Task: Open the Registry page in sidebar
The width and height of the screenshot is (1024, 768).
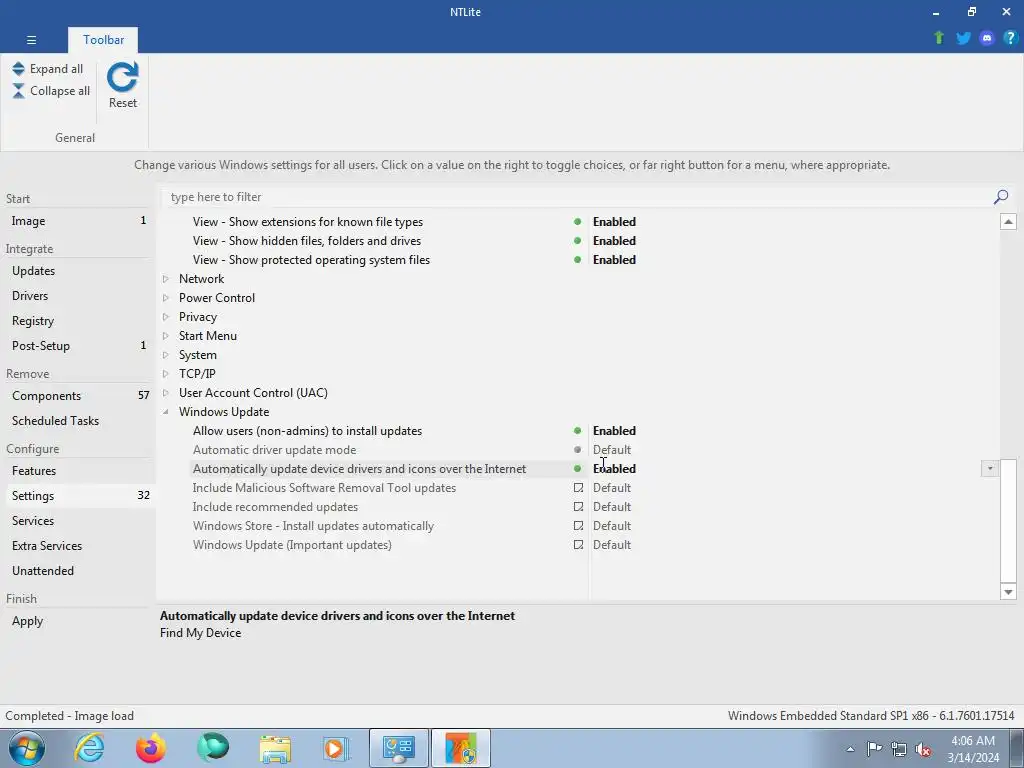Action: tap(78, 321)
